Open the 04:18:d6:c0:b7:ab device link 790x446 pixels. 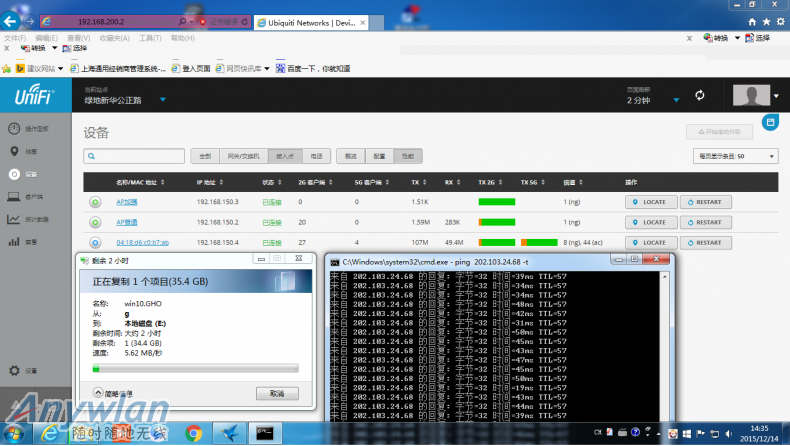(x=143, y=242)
